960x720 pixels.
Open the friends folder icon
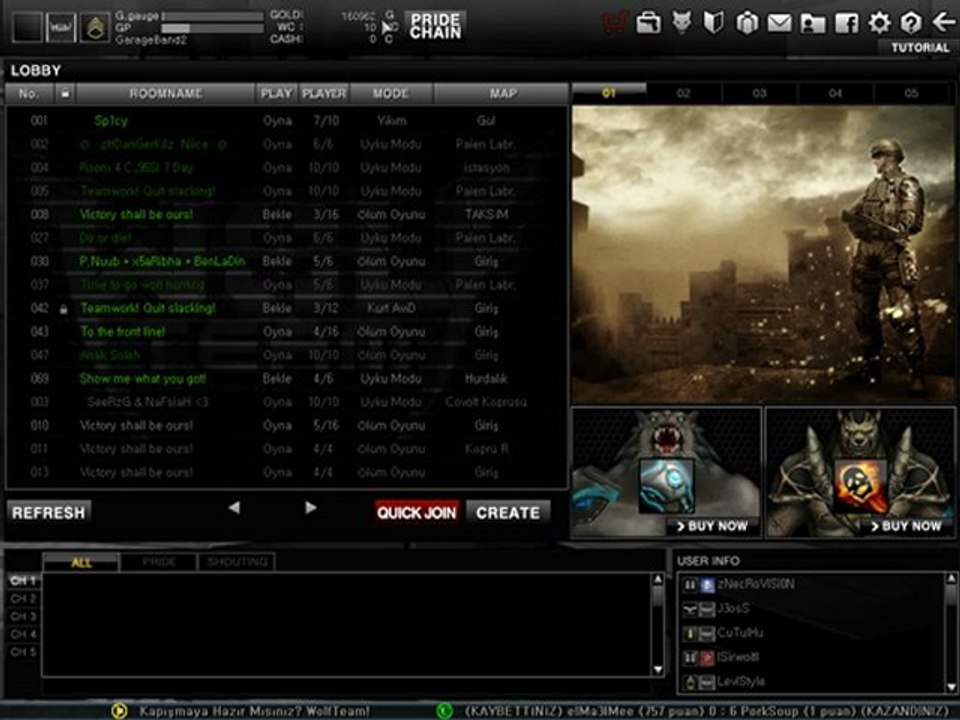(x=813, y=24)
